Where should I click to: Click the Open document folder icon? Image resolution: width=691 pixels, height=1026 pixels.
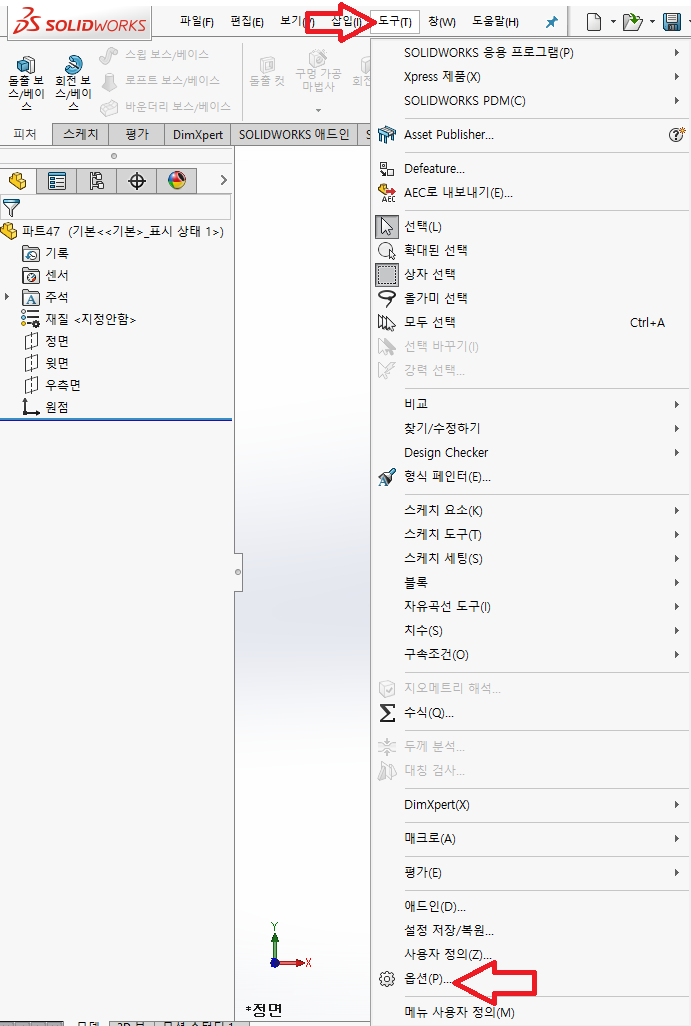(632, 22)
